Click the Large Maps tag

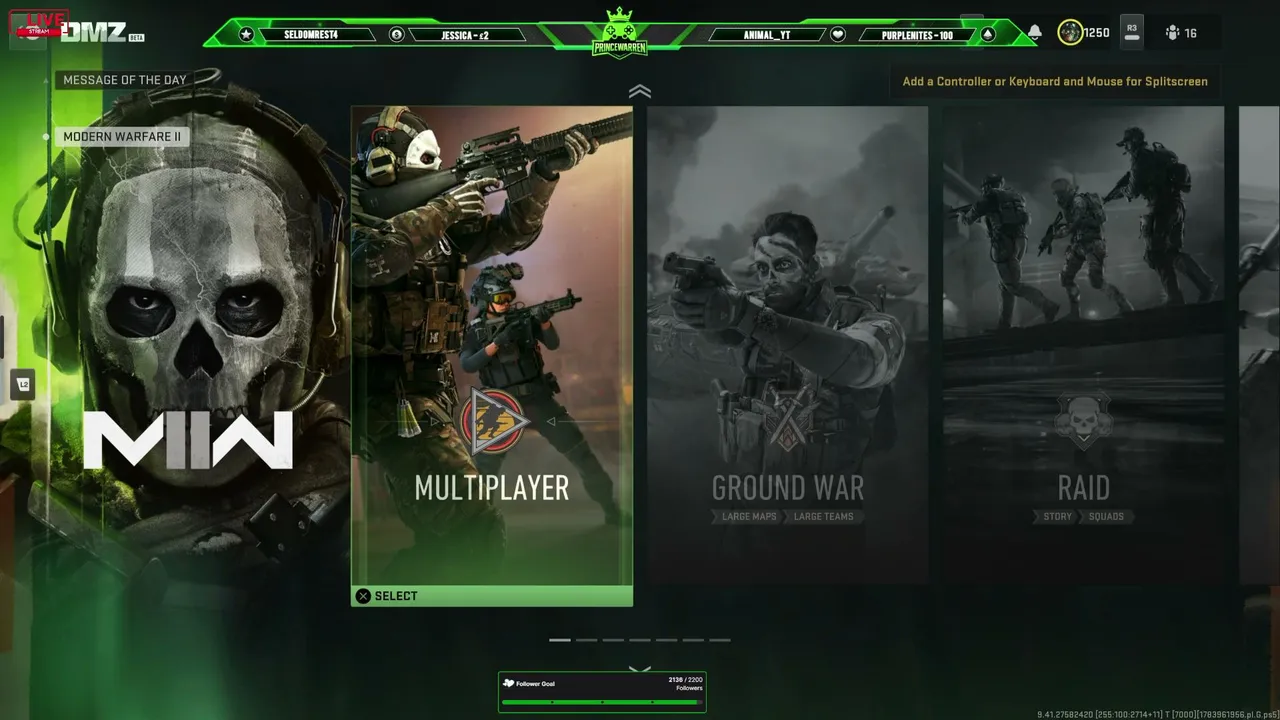tap(750, 517)
